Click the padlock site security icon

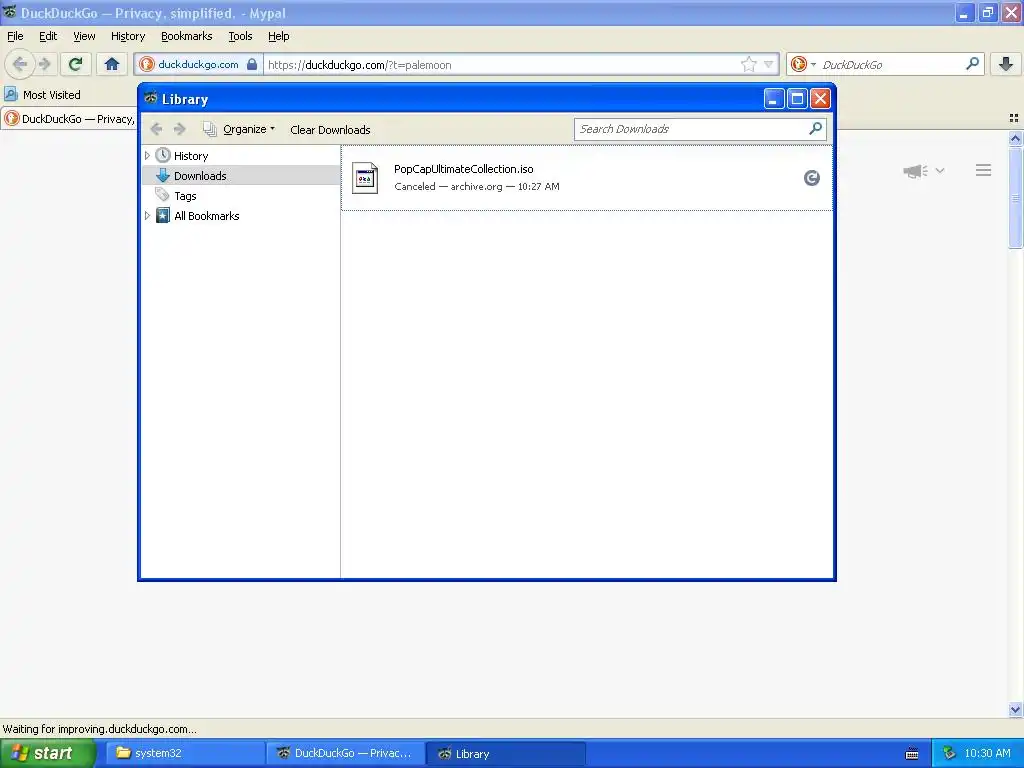pyautogui.click(x=252, y=64)
